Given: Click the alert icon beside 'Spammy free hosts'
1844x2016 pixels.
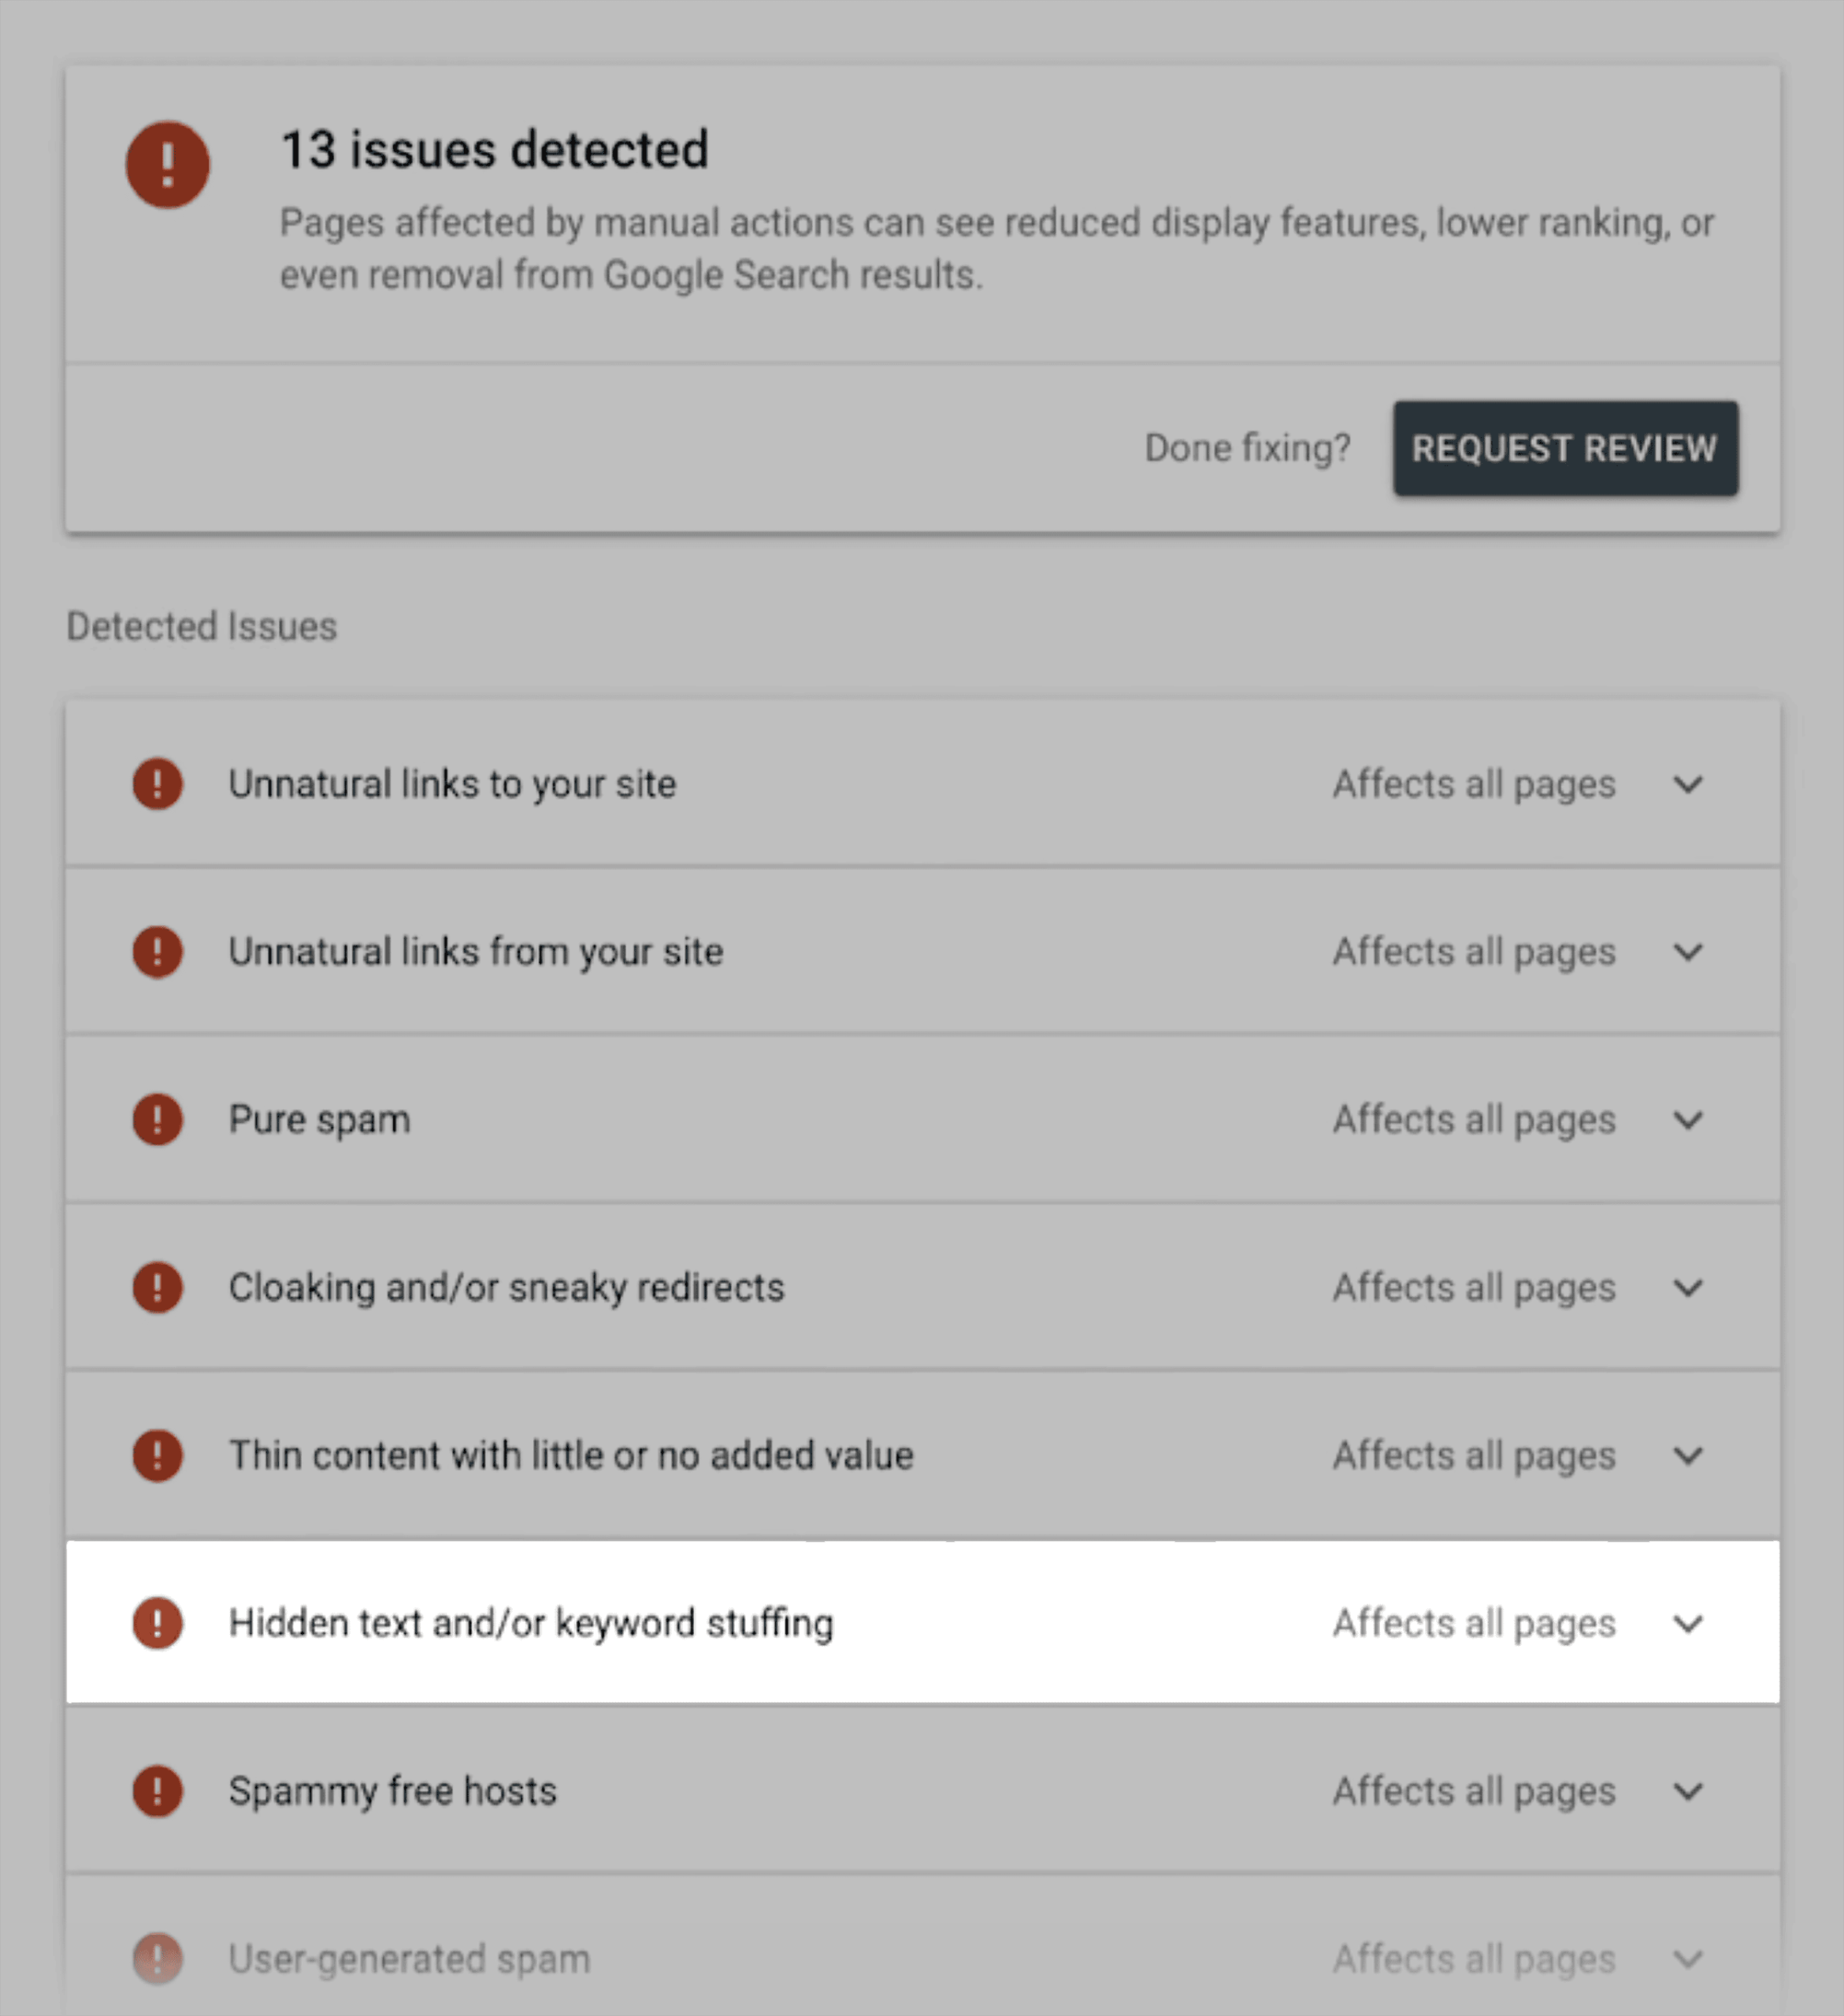Looking at the screenshot, I should (x=157, y=1792).
